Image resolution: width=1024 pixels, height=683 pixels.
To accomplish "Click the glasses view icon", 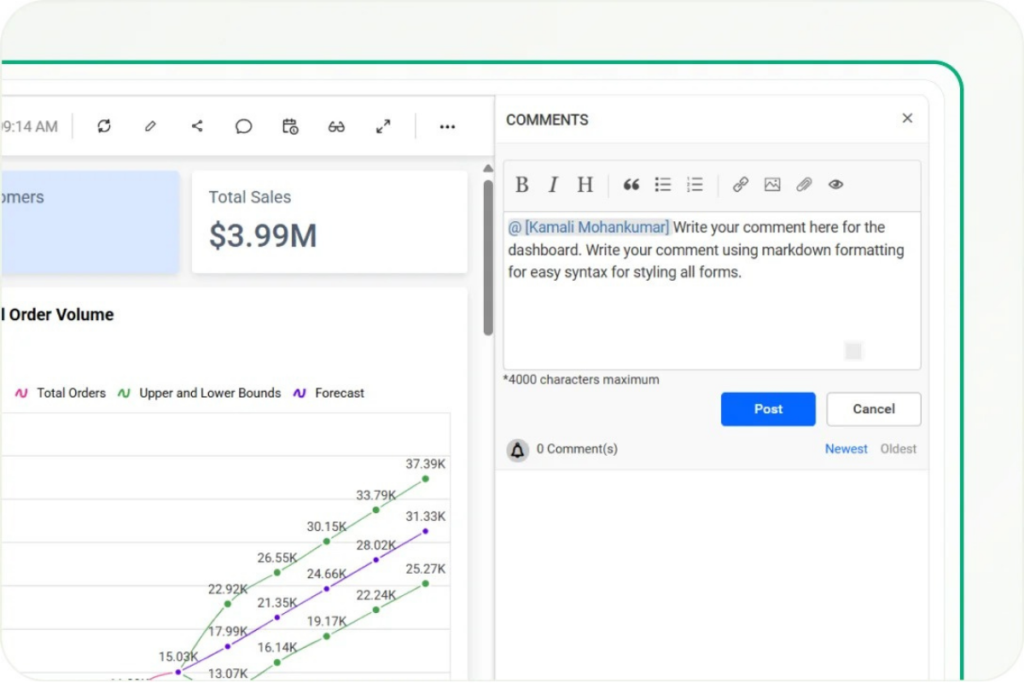I will 336,127.
